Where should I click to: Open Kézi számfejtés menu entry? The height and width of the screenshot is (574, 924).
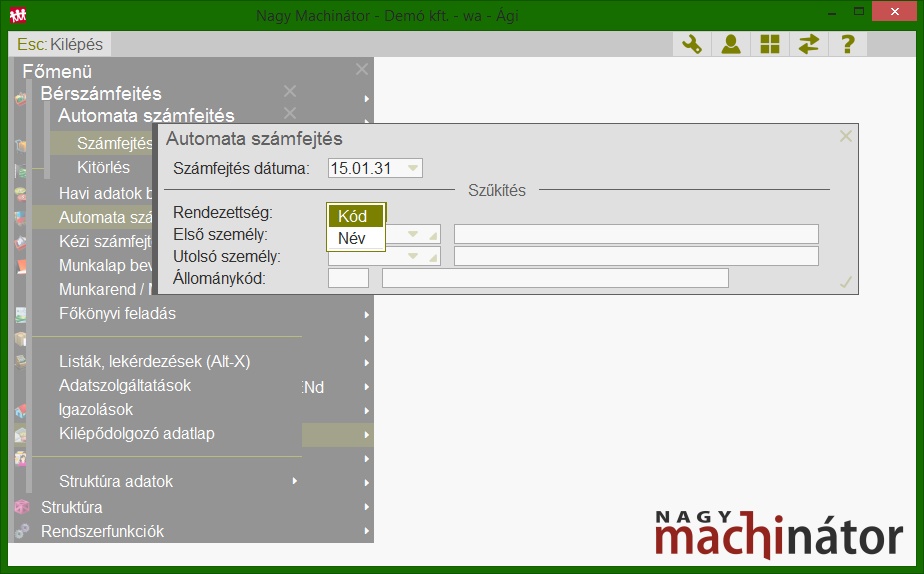tap(105, 242)
